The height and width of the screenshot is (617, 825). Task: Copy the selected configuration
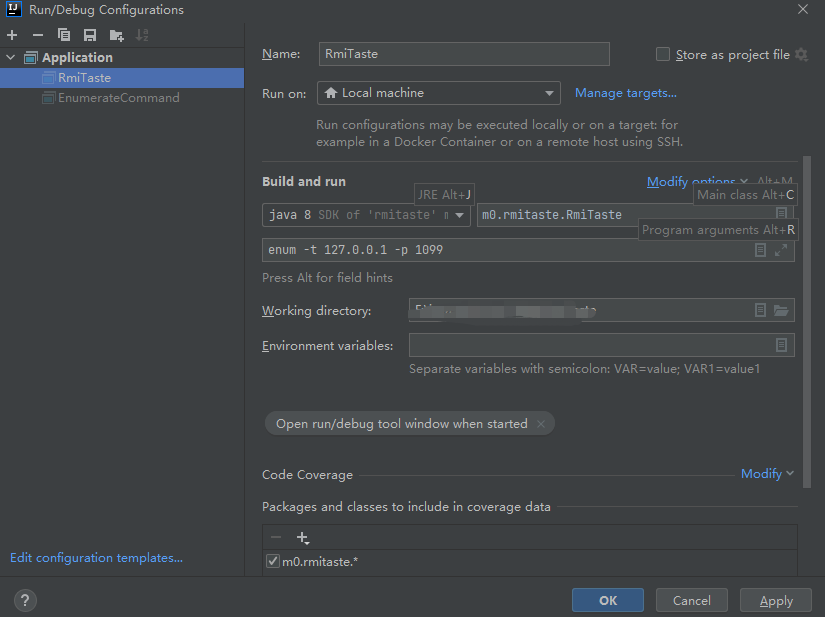(x=64, y=35)
